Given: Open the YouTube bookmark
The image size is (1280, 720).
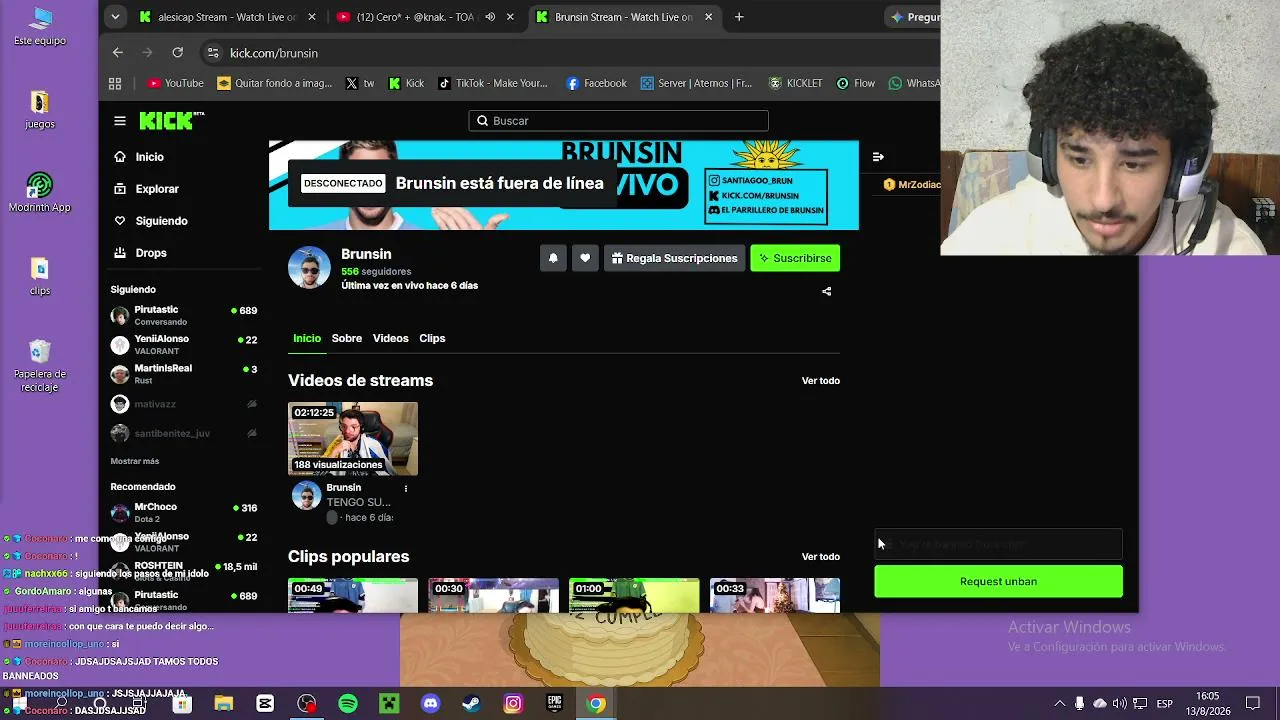Looking at the screenshot, I should click(x=175, y=84).
